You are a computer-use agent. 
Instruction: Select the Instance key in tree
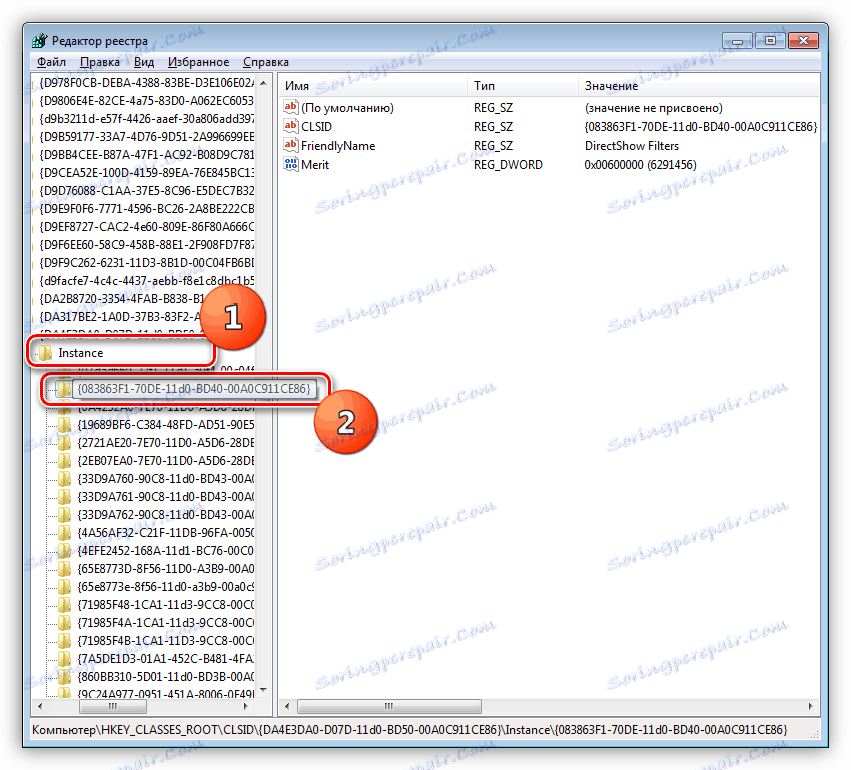point(80,353)
